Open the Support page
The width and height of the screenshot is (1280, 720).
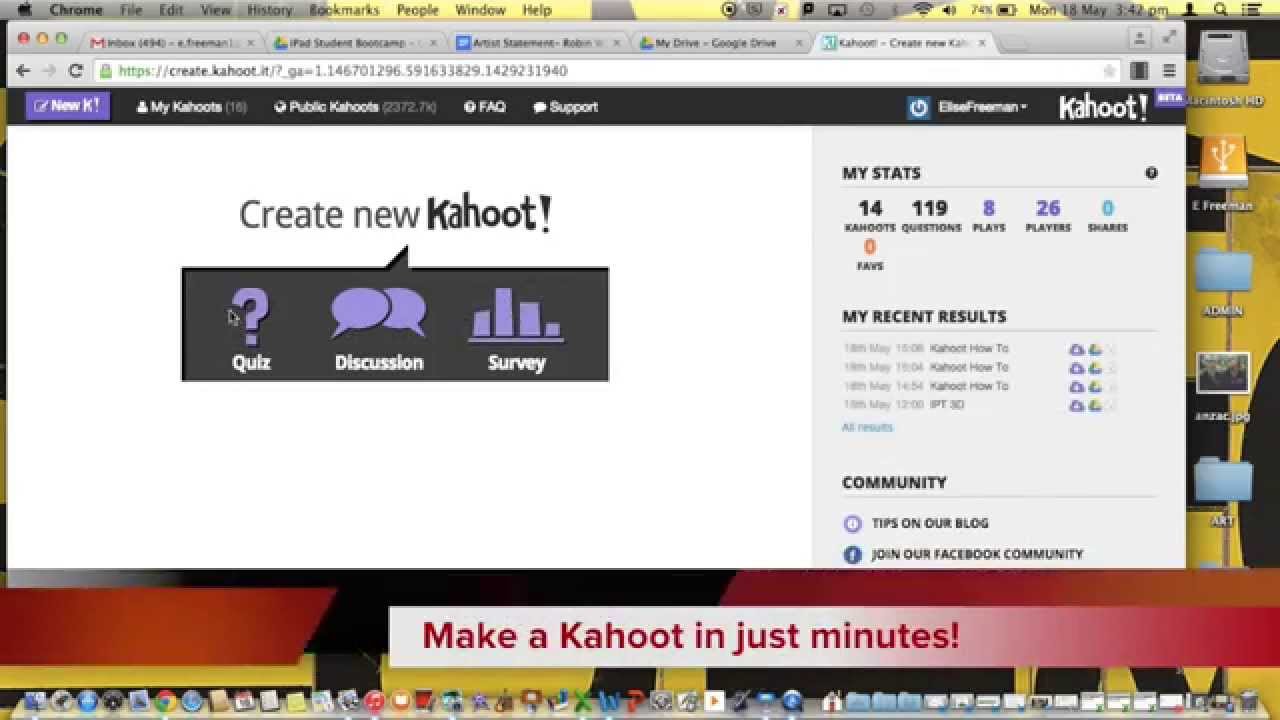565,107
